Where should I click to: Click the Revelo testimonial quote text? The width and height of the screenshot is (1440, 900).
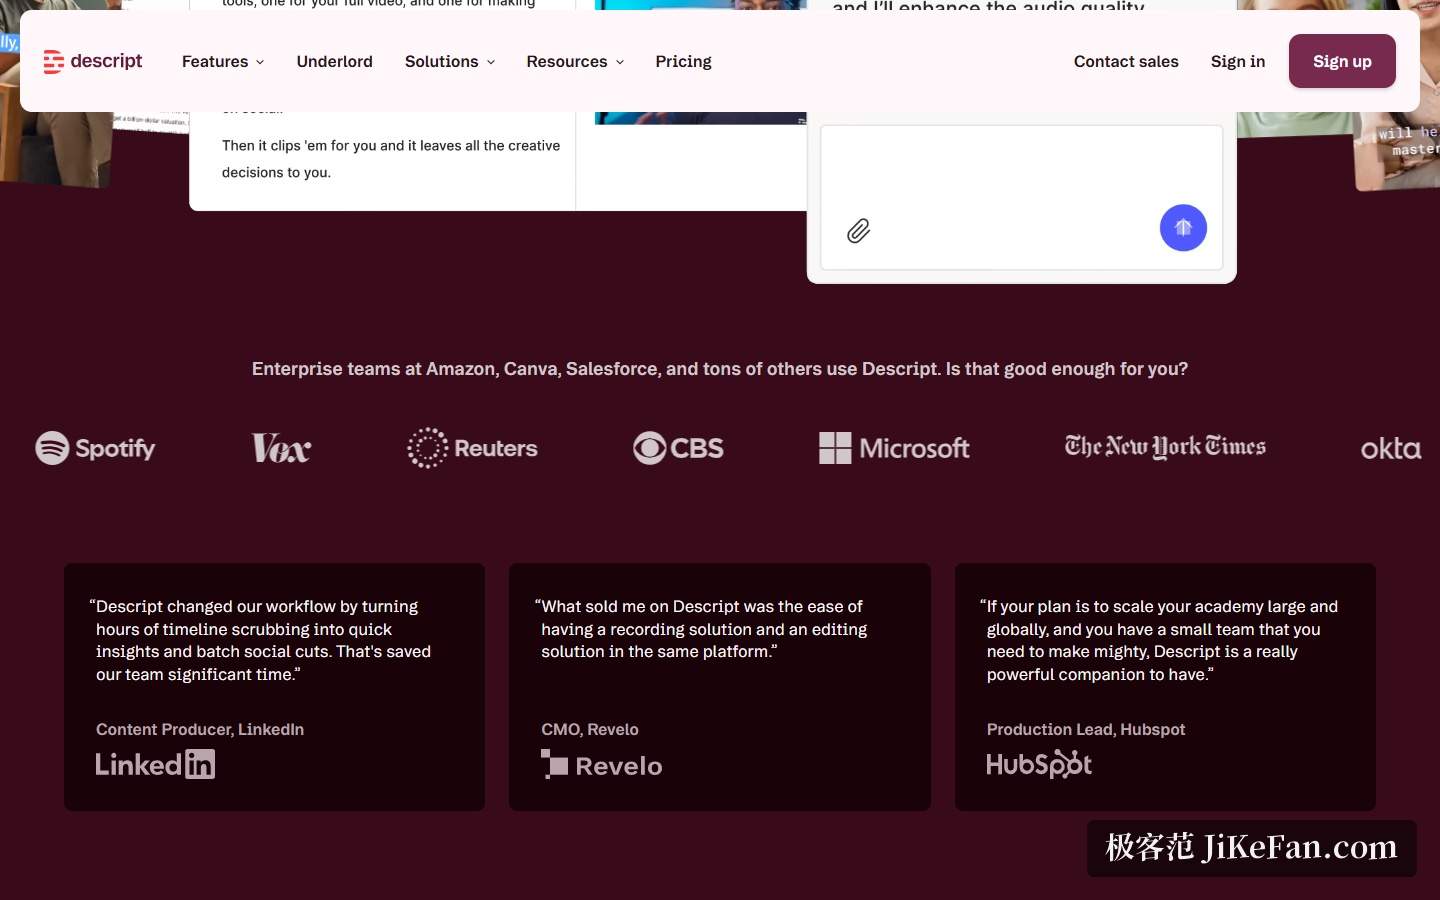click(701, 629)
